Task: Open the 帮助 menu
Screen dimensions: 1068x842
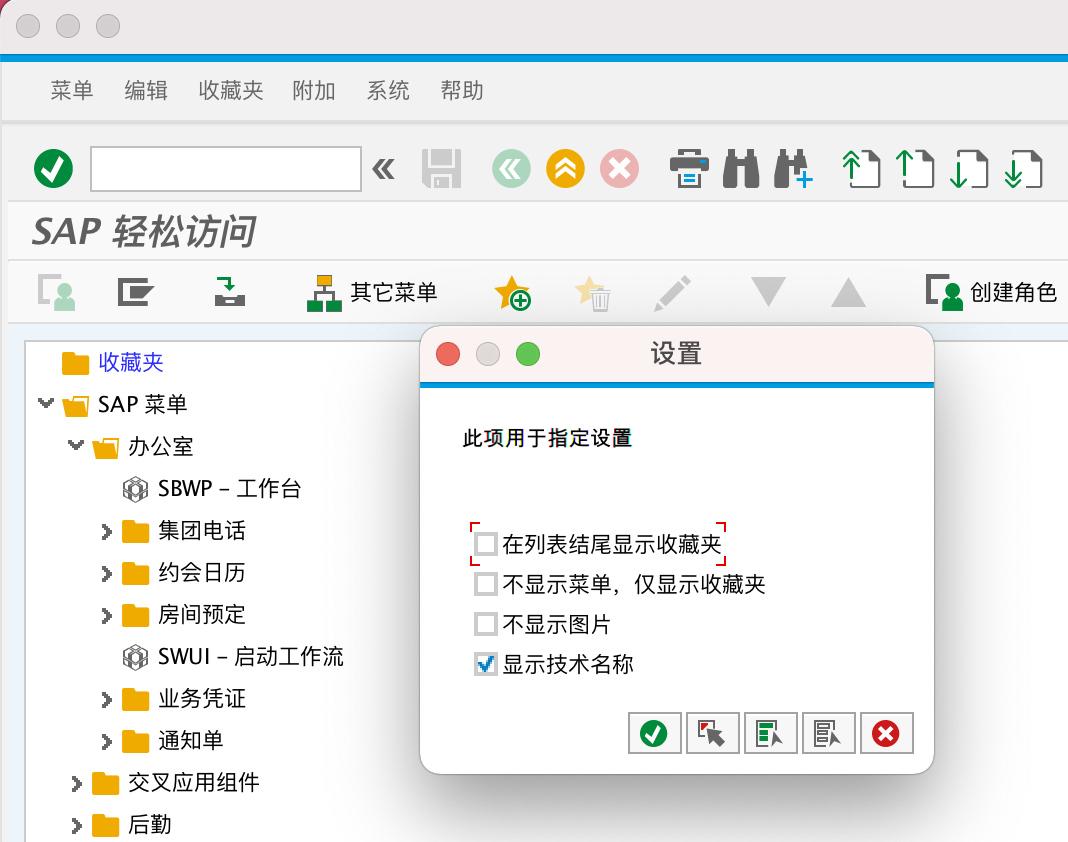Action: (462, 90)
